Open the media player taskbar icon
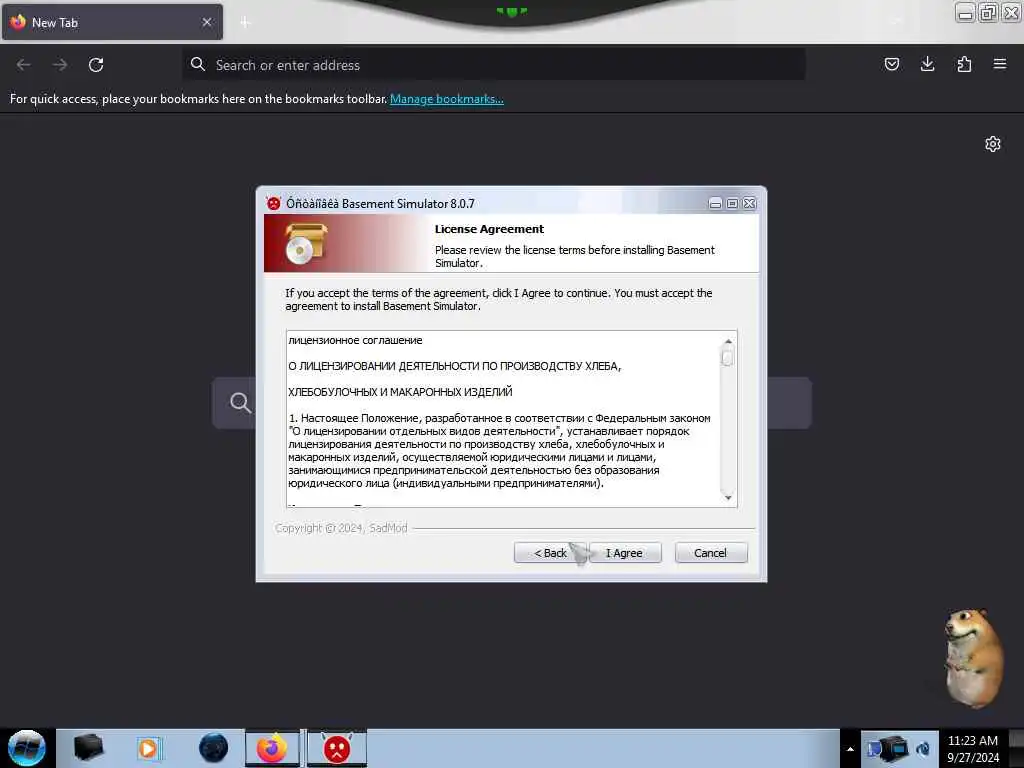The width and height of the screenshot is (1024, 768). [148, 748]
